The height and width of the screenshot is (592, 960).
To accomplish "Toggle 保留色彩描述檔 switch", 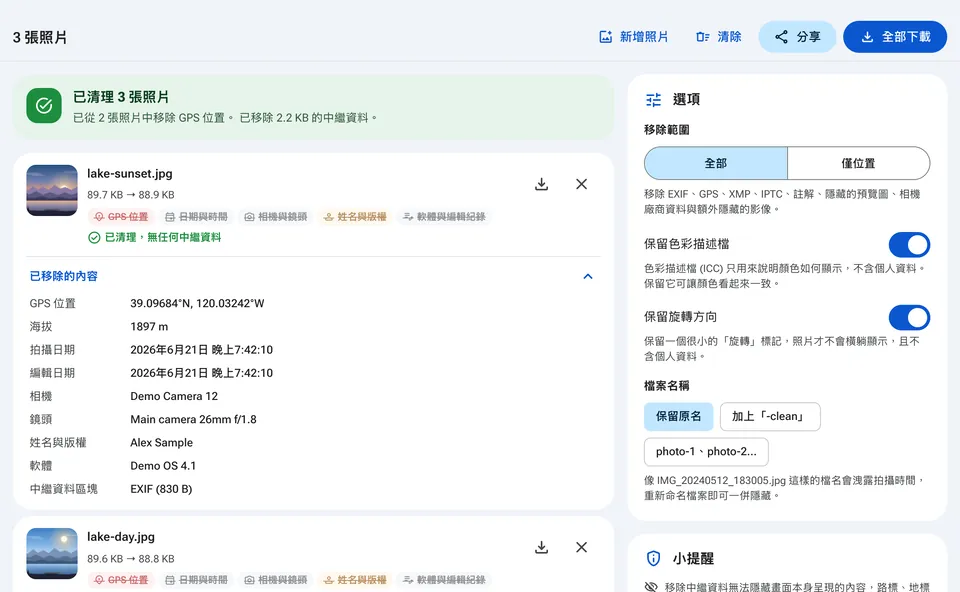I will tap(909, 245).
